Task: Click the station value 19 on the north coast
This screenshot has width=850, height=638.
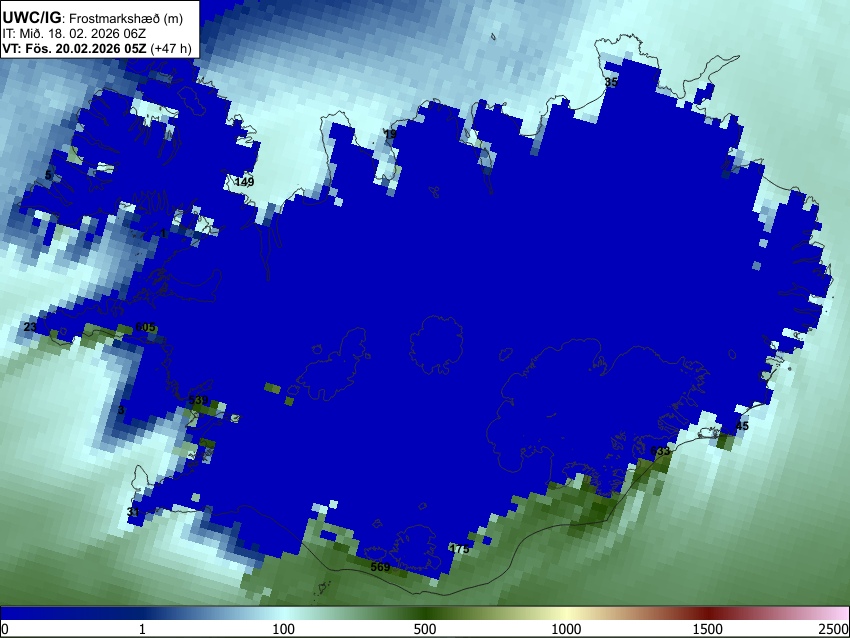Action: point(390,134)
